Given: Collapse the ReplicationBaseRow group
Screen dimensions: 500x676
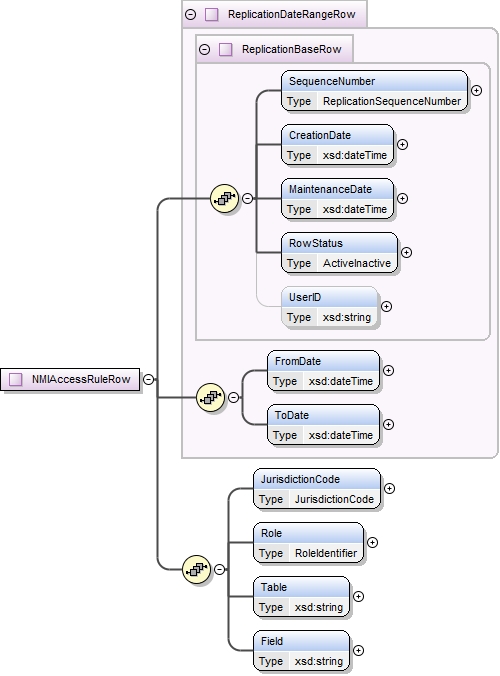Looking at the screenshot, I should [205, 50].
